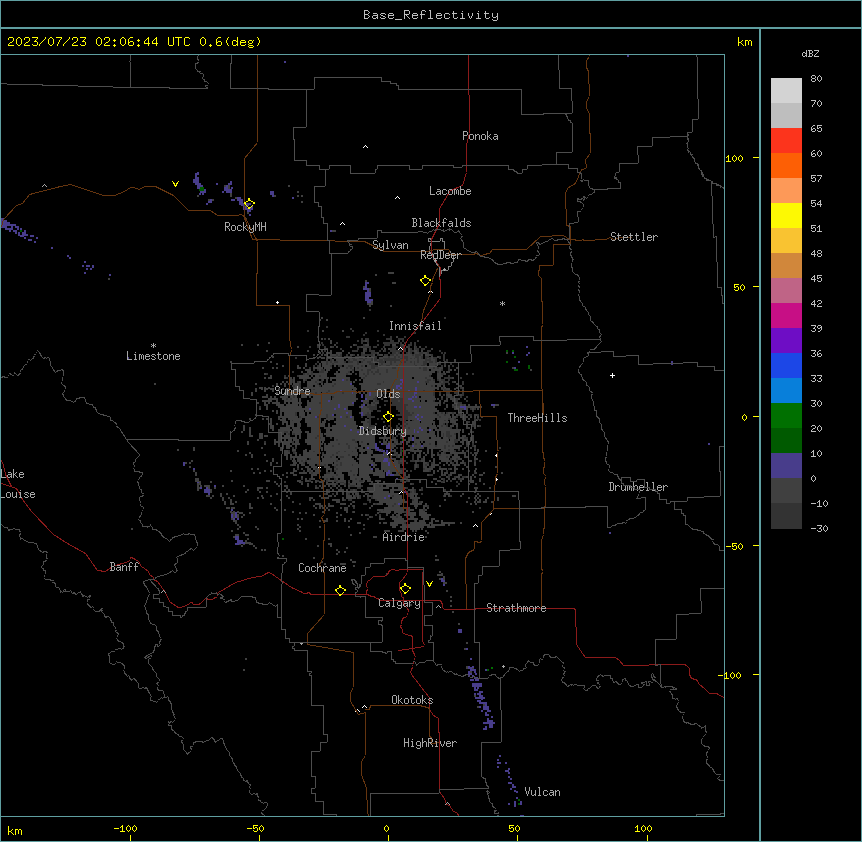Click the Strathmore label
This screenshot has width=862, height=842.
click(x=516, y=608)
